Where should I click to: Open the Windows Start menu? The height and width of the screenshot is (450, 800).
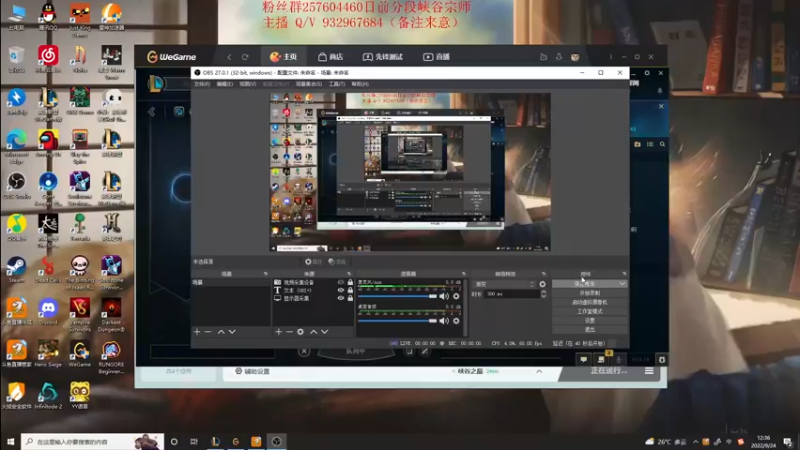coord(10,441)
